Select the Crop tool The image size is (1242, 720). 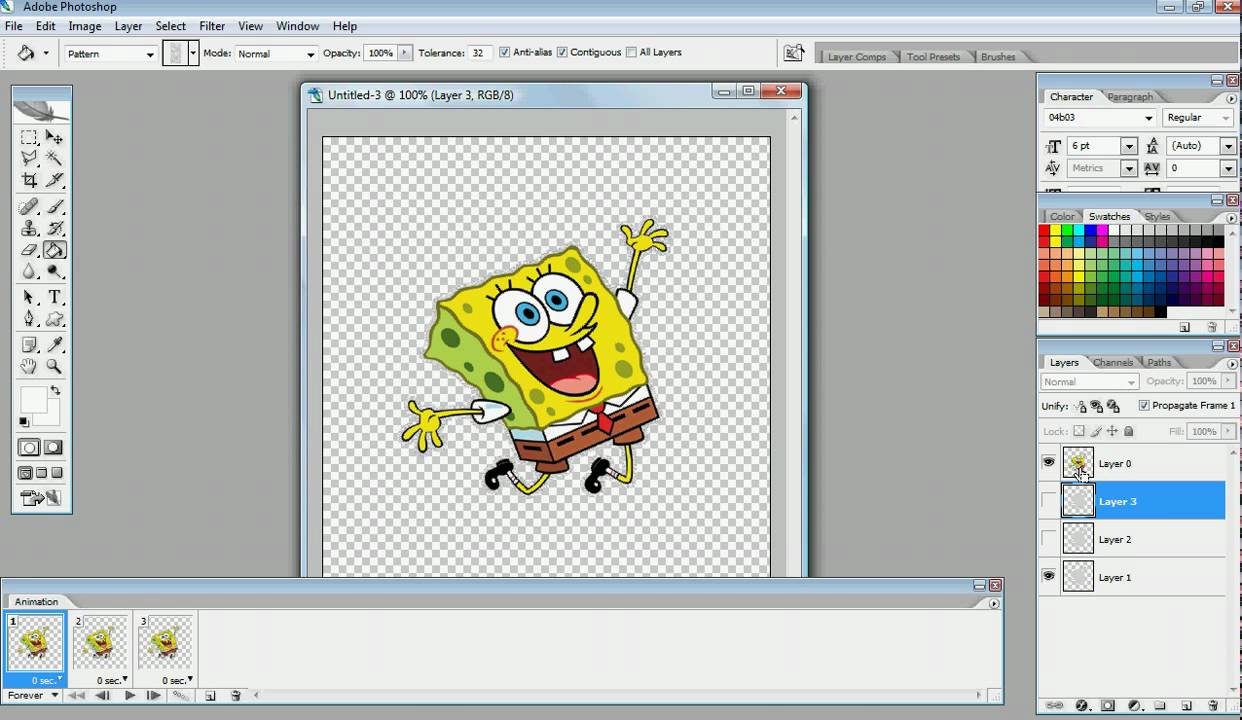(x=29, y=180)
